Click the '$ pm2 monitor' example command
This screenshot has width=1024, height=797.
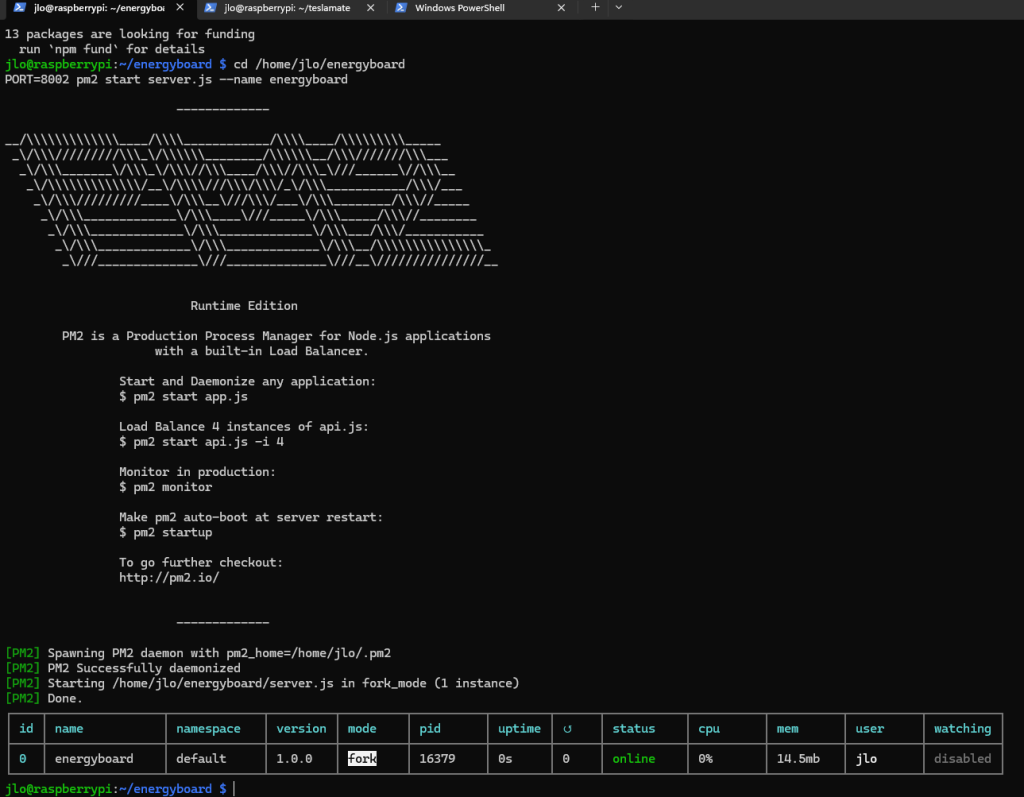coord(165,487)
